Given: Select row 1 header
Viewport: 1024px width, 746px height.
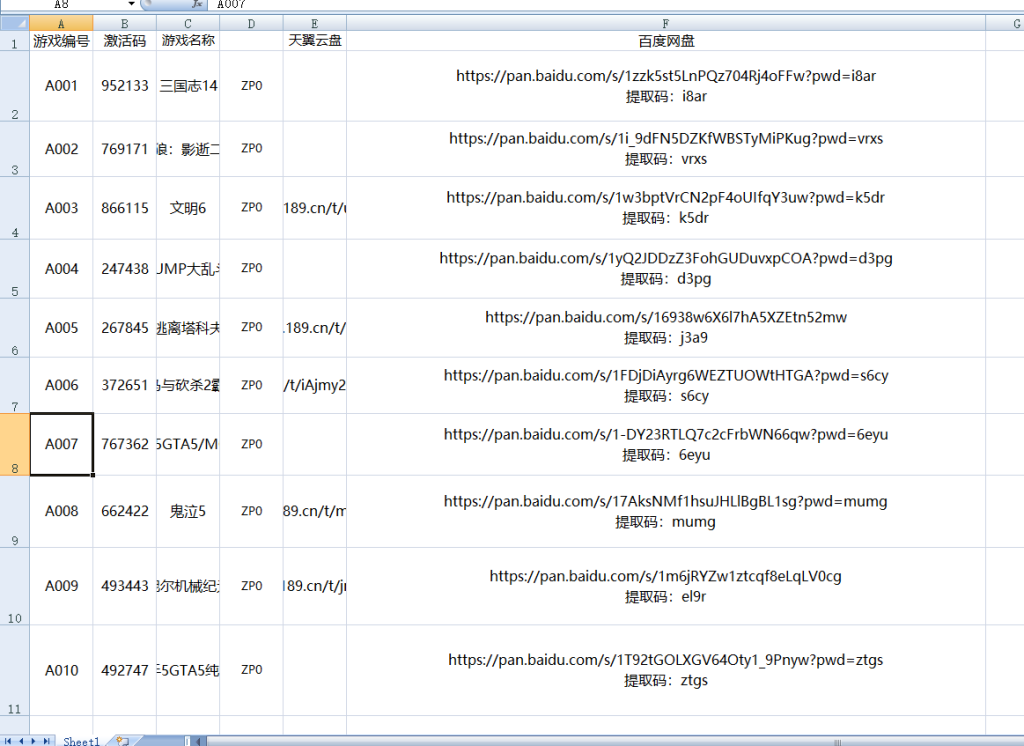Looking at the screenshot, I should point(14,41).
